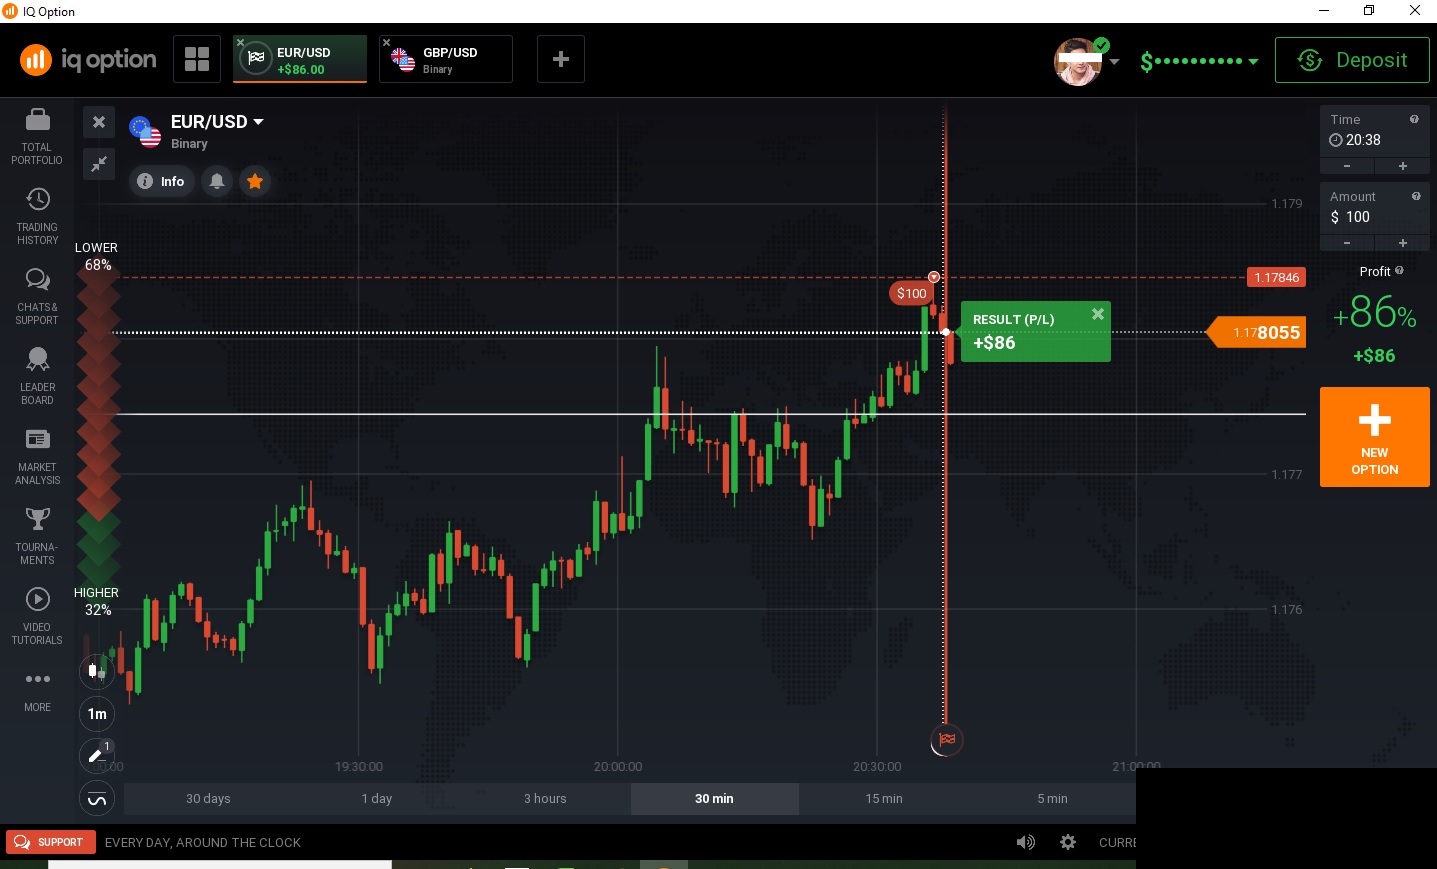Click the current price tag 1.178055
The image size is (1437, 869).
tap(1258, 333)
